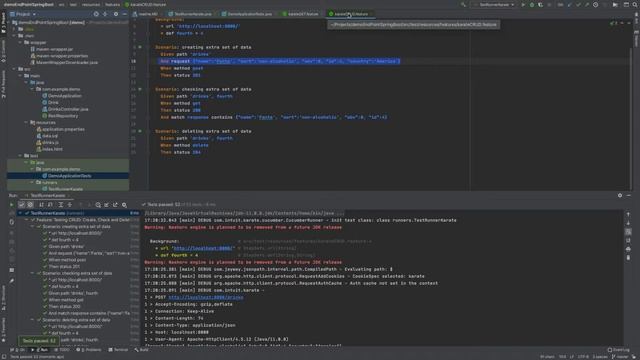Open Project panel options gear
640x360 pixels.
pos(116,14)
